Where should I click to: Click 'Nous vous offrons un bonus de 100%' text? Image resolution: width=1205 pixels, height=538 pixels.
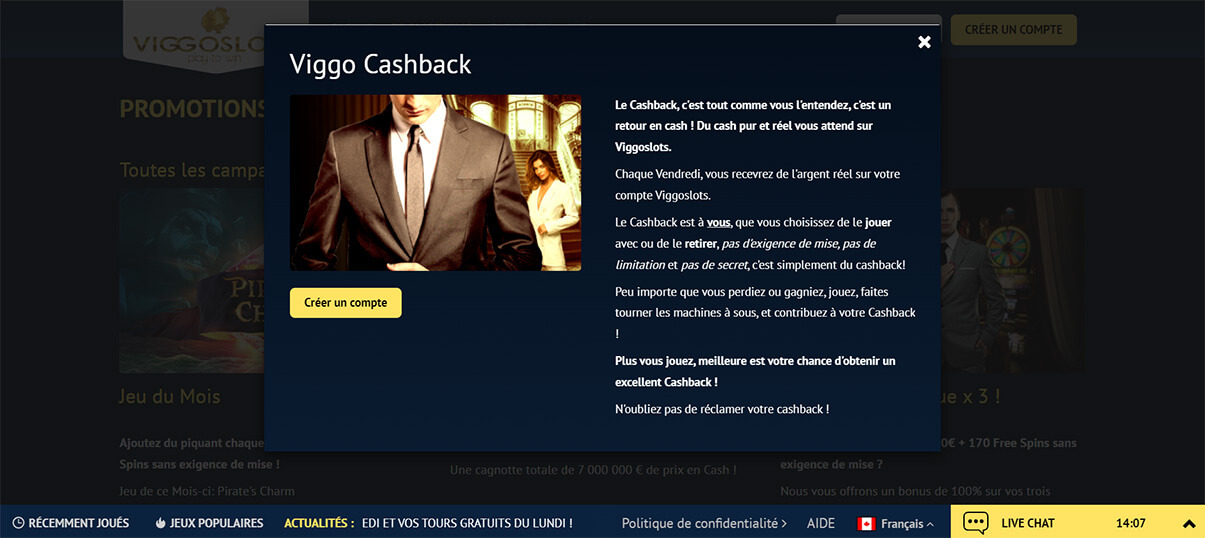coord(915,491)
